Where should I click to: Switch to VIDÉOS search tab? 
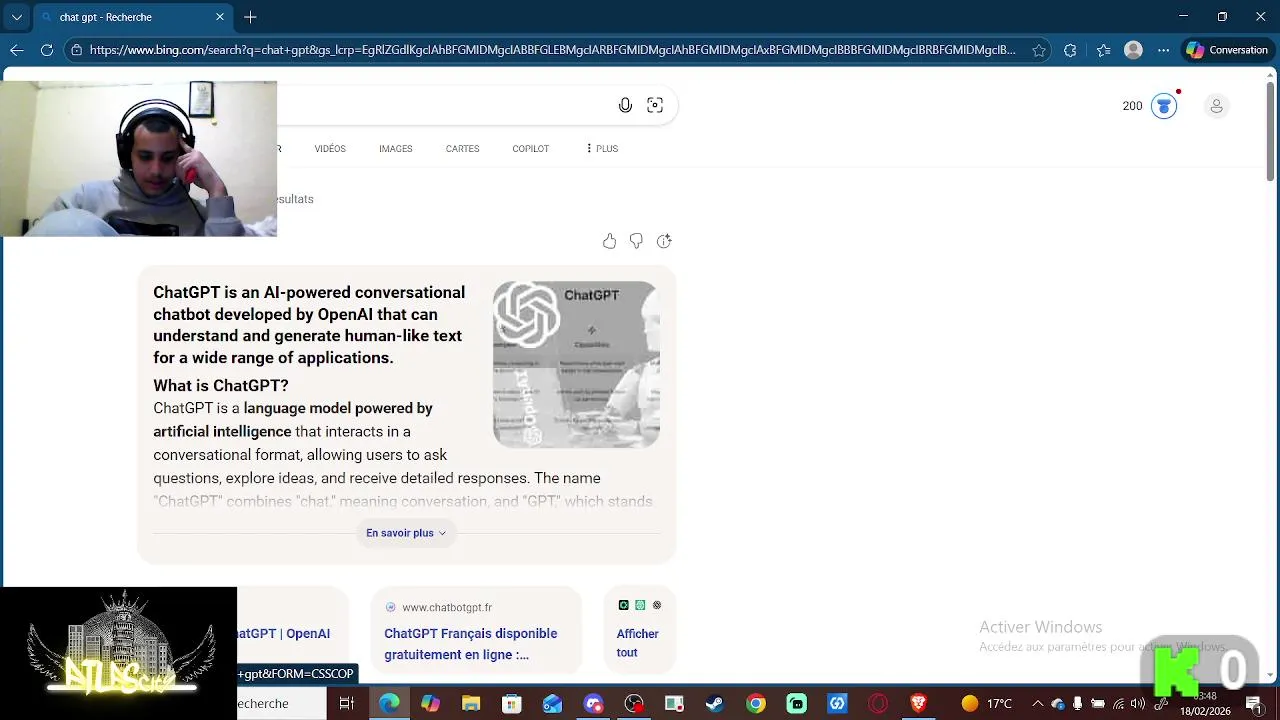[x=330, y=149]
